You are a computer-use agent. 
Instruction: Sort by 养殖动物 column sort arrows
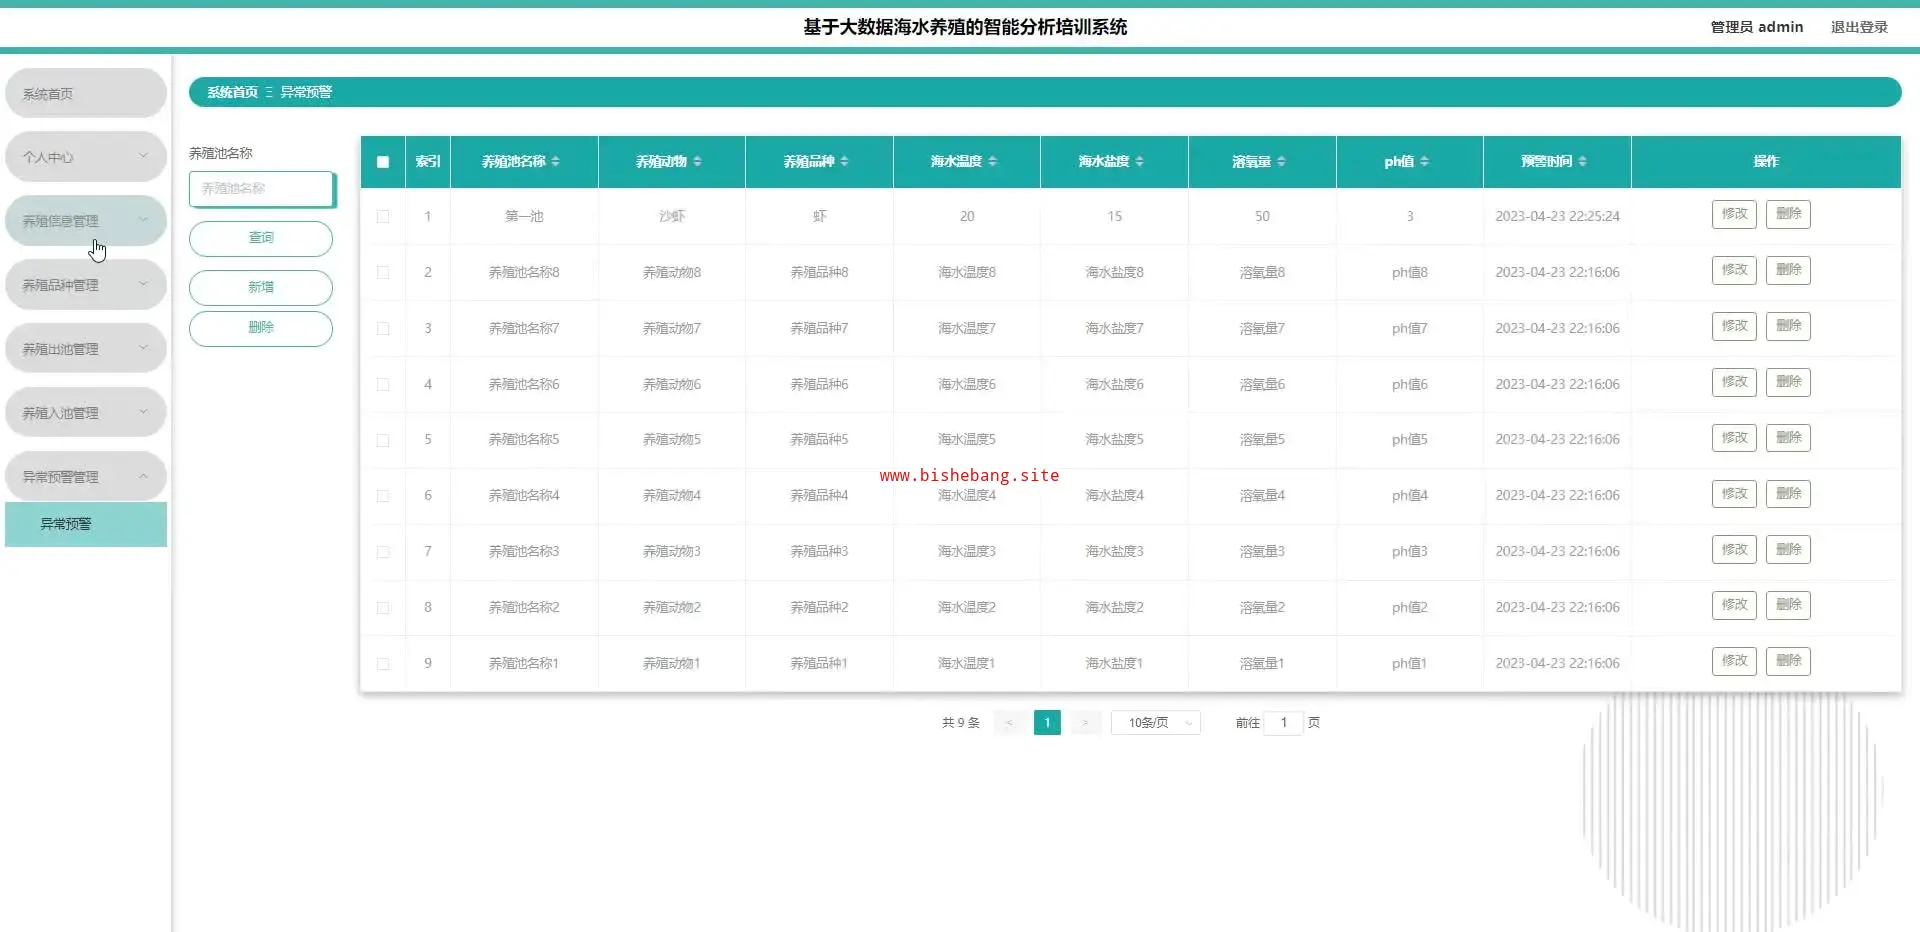[x=697, y=162]
